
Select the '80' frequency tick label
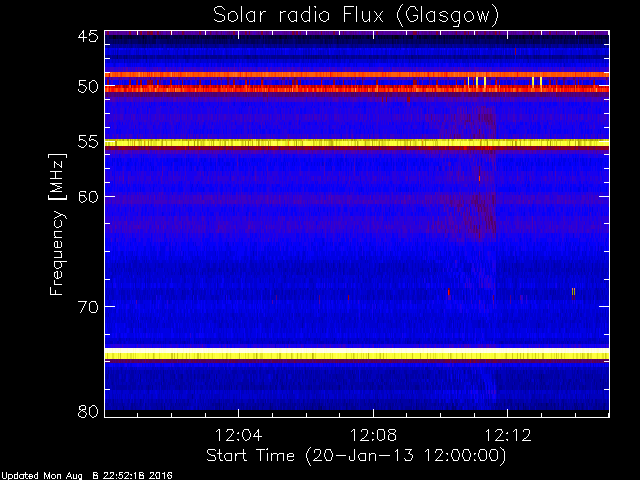88,411
